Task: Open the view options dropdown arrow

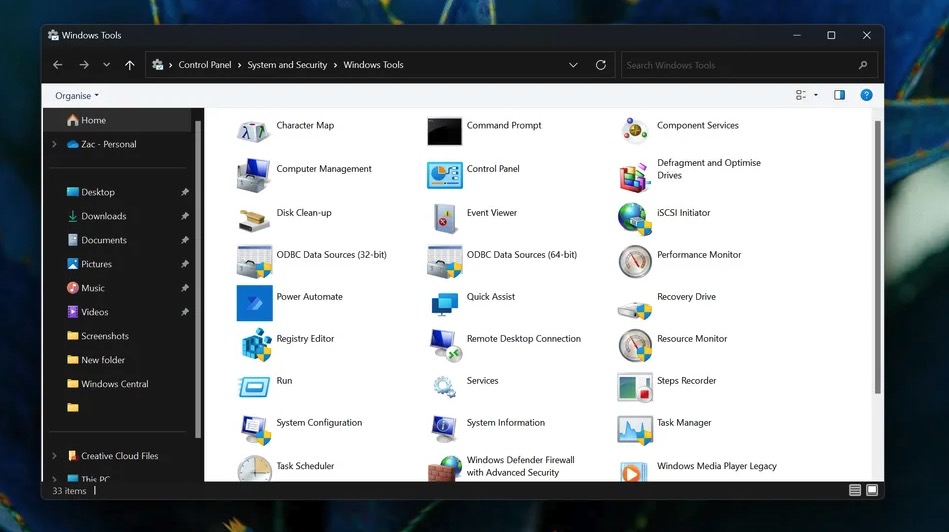Action: tap(816, 95)
